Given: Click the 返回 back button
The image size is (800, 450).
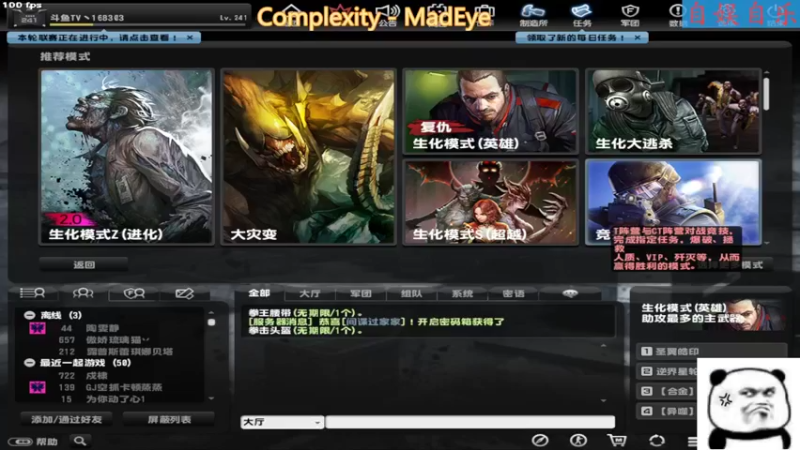Looking at the screenshot, I should 84,265.
